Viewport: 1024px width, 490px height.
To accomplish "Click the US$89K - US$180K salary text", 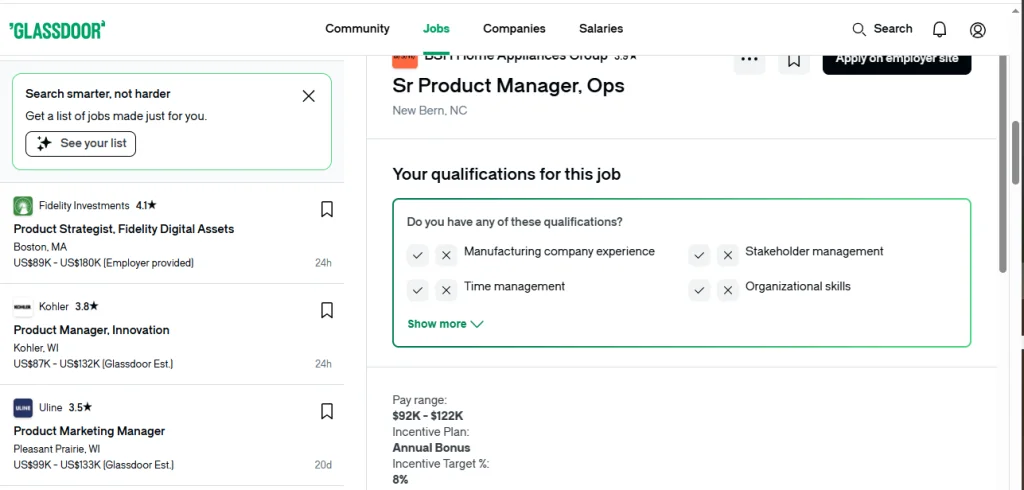I will tap(103, 263).
